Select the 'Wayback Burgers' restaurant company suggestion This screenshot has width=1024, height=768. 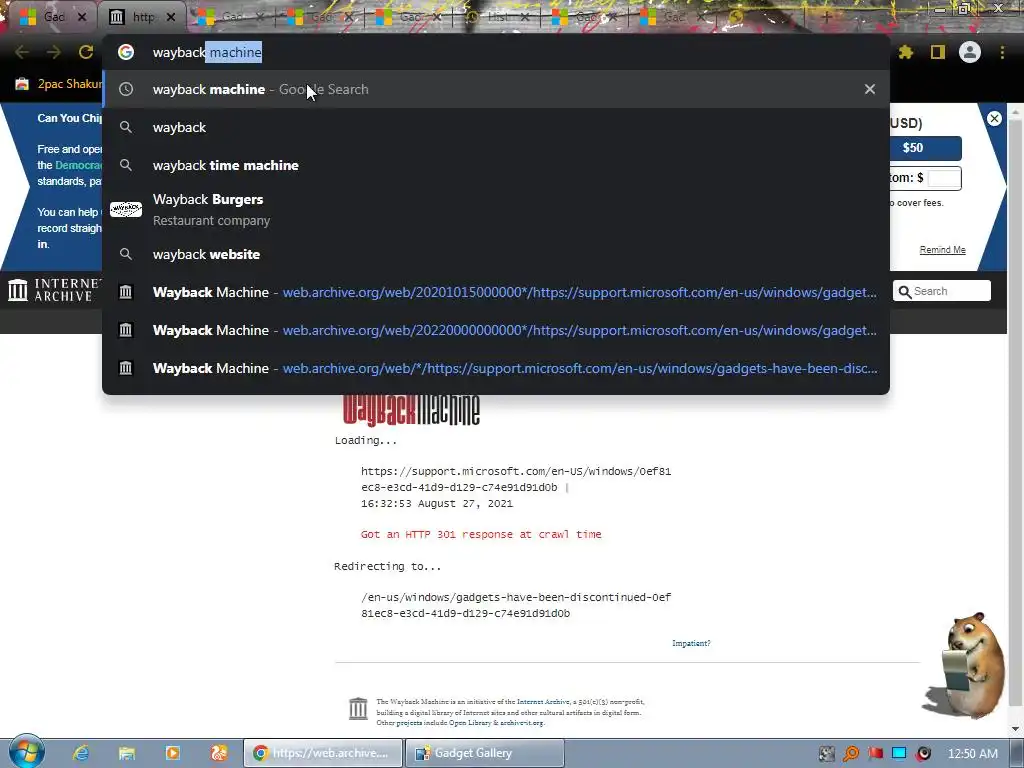(x=496, y=210)
